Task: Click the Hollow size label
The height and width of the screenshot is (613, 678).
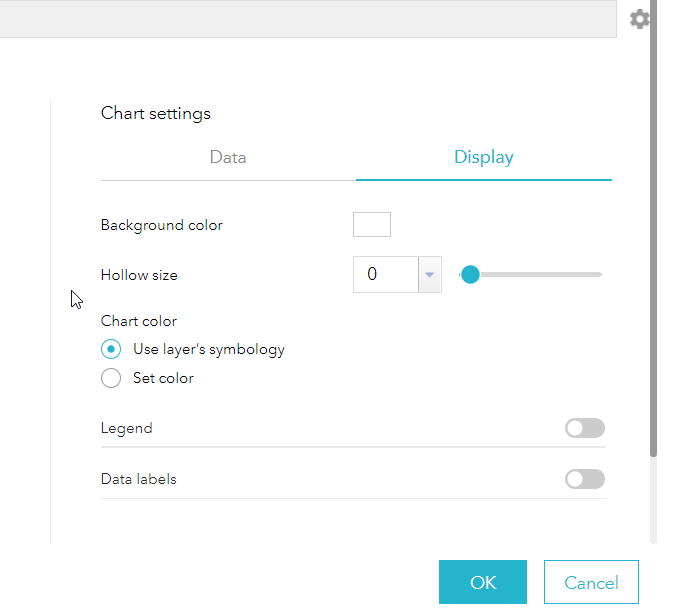Action: (139, 275)
